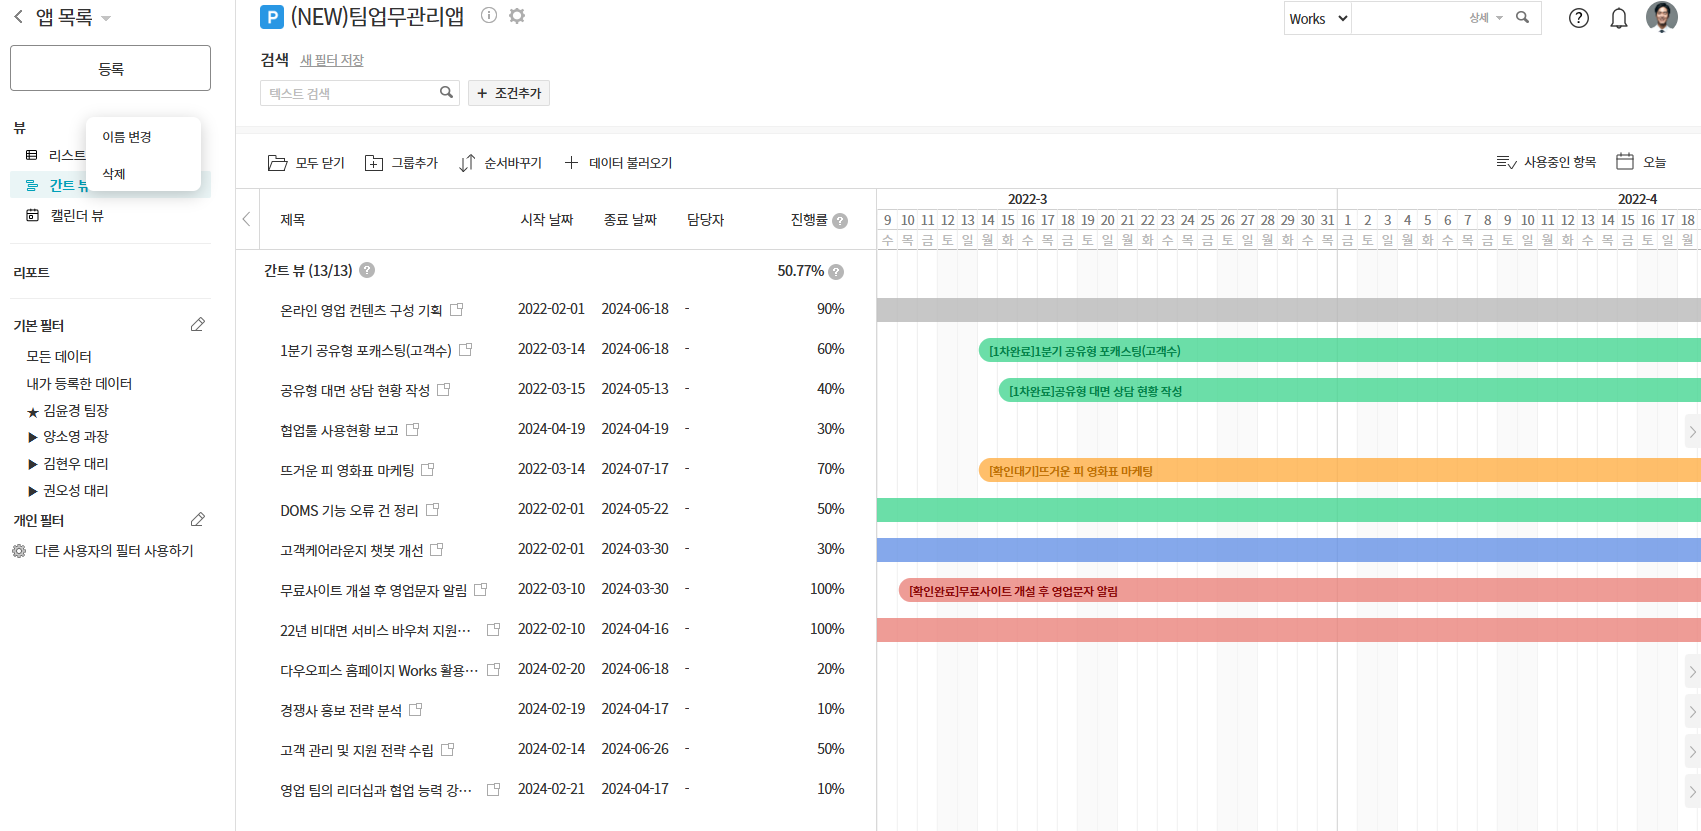Open the Works search scope dropdown
The height and width of the screenshot is (831, 1701).
tap(1317, 18)
